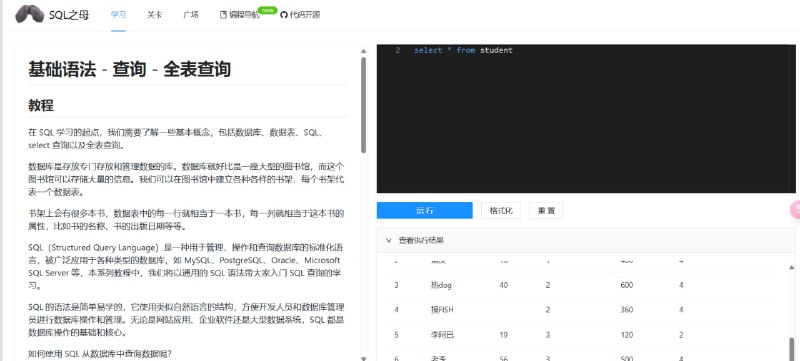800x361 pixels.
Task: Open the 广场 tab
Action: tap(191, 15)
